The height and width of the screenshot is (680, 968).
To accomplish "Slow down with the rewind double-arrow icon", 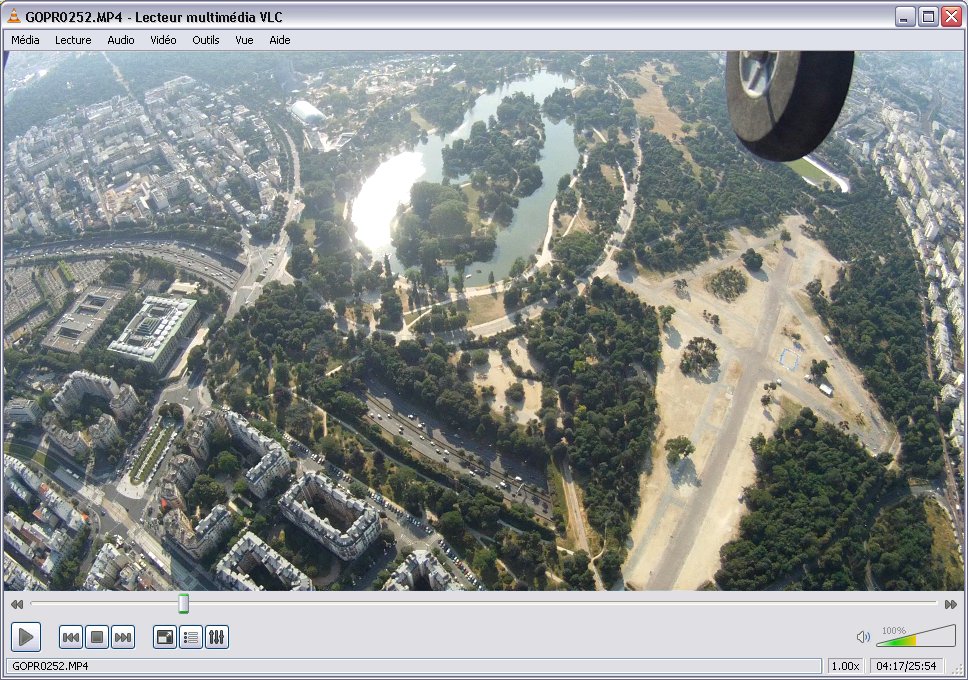I will (x=17, y=604).
